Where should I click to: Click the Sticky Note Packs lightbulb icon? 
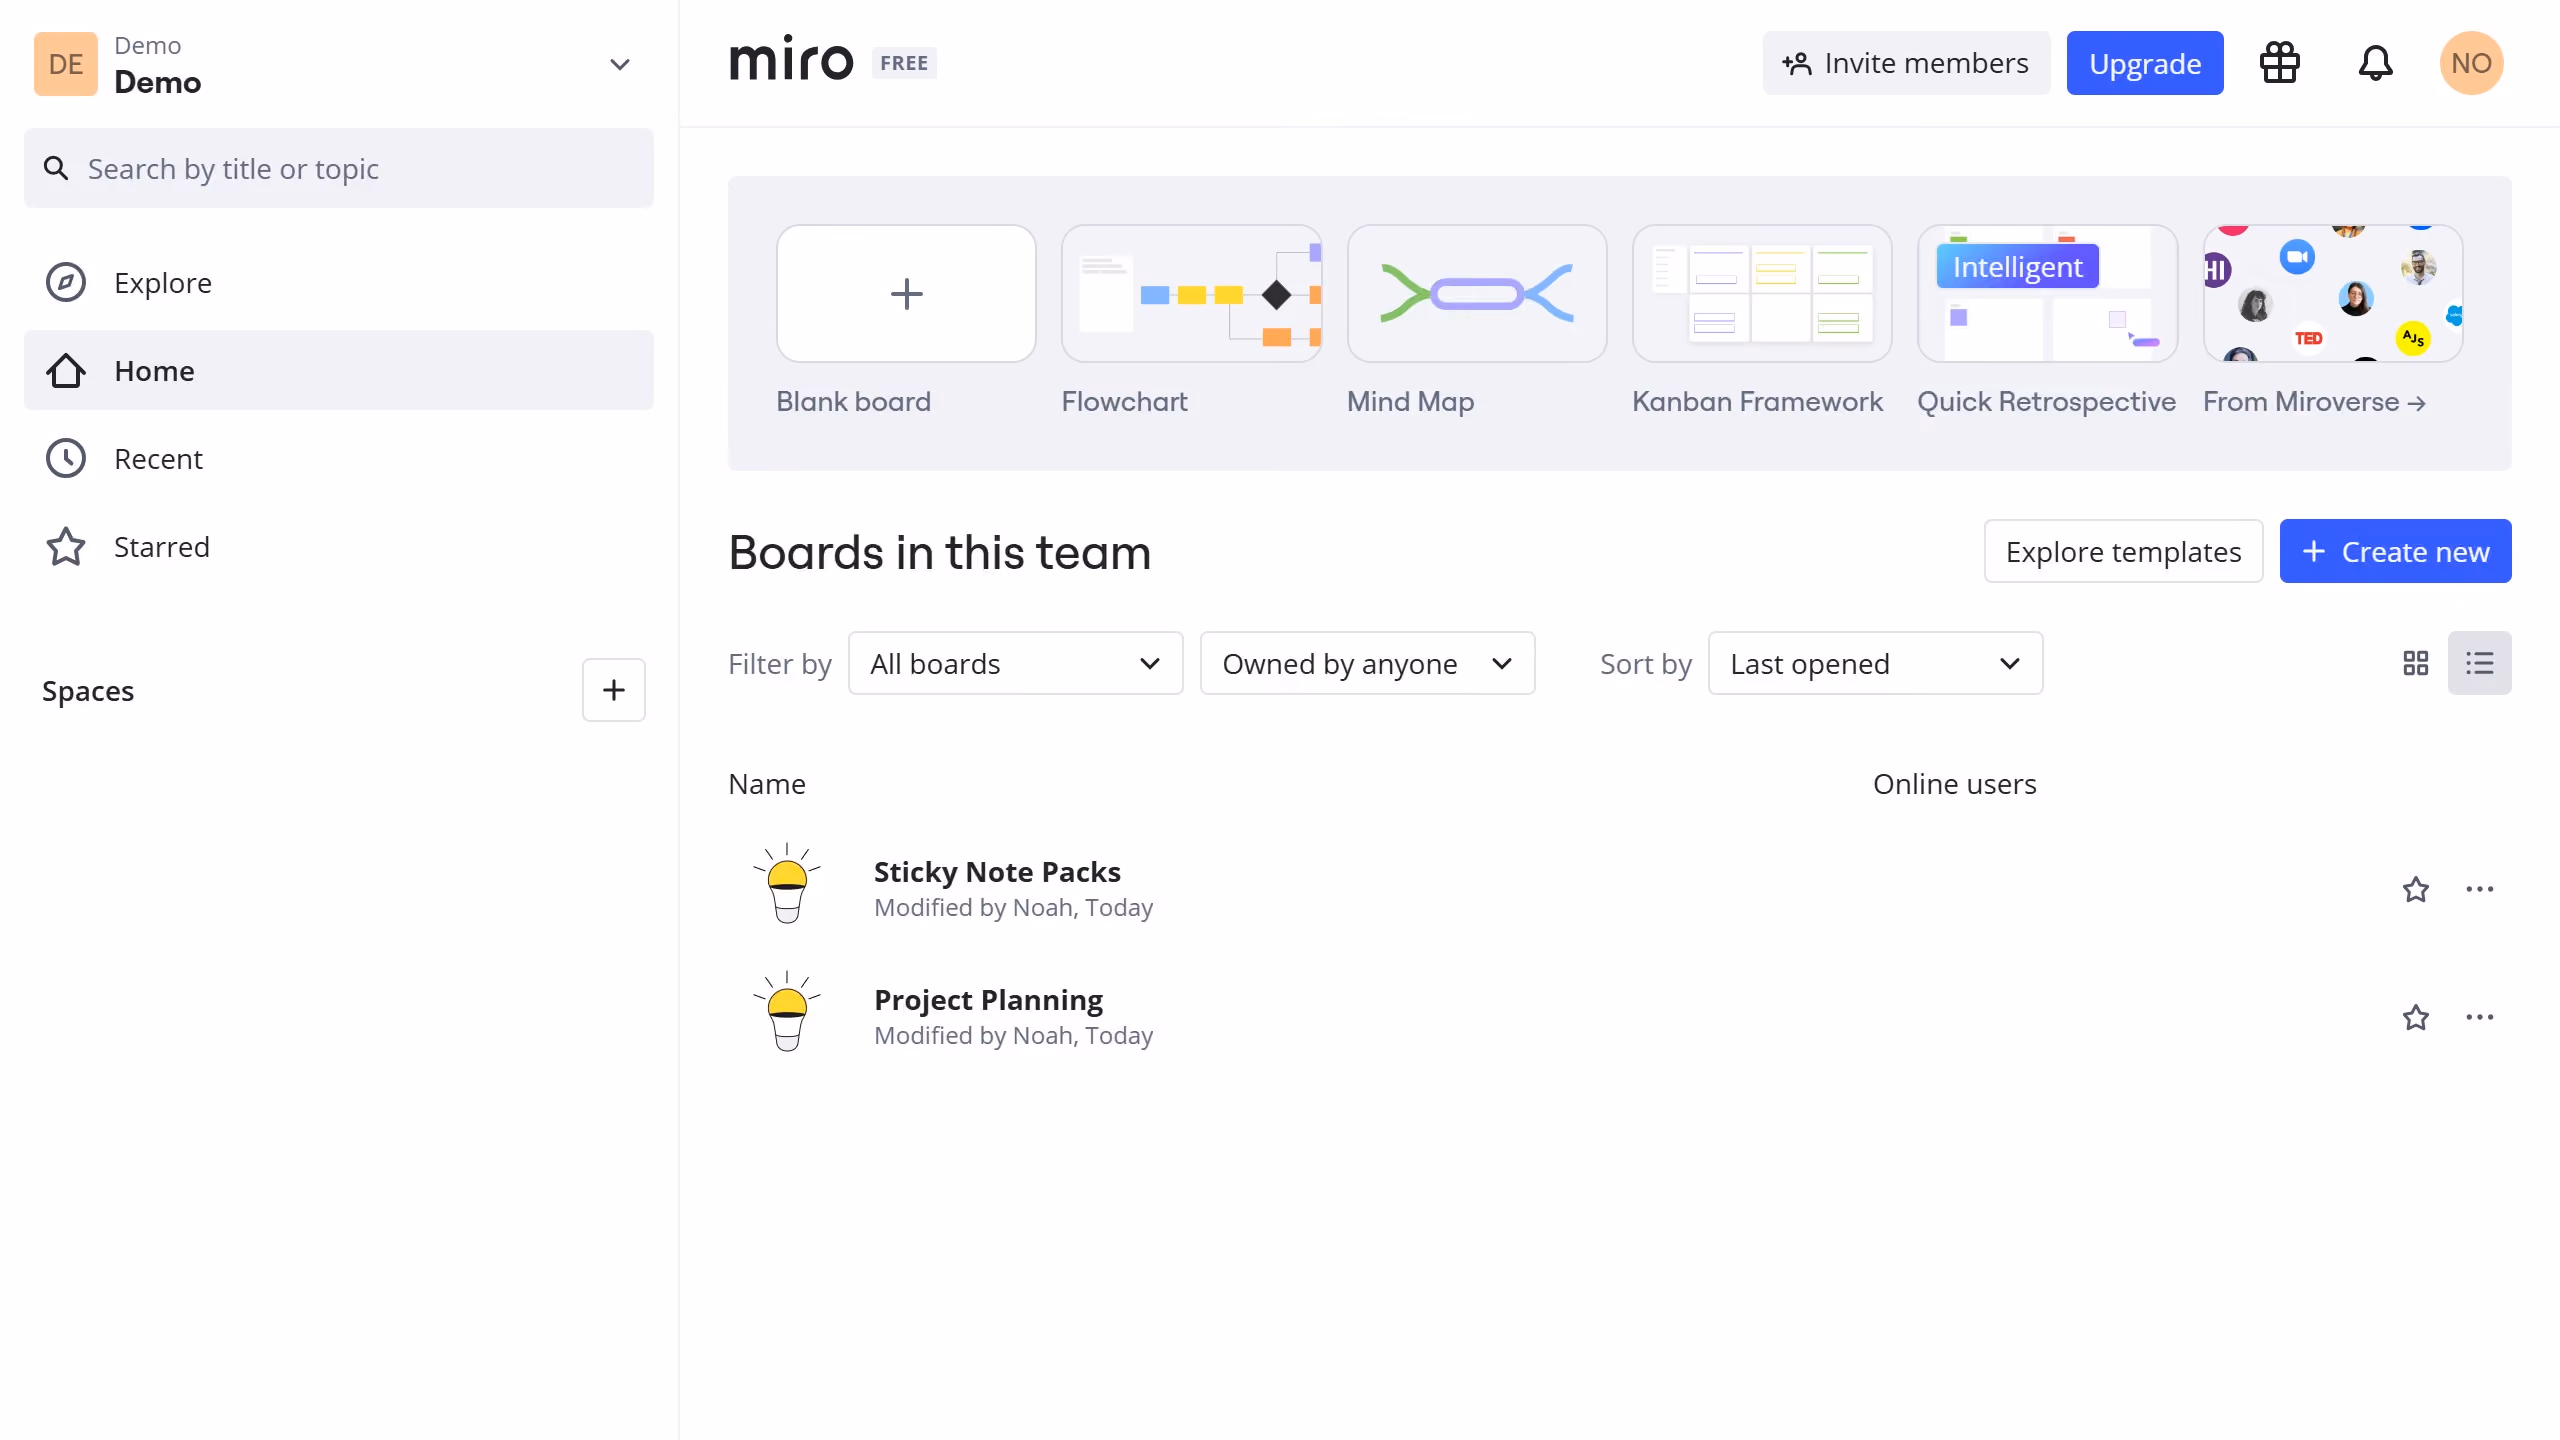pos(787,884)
